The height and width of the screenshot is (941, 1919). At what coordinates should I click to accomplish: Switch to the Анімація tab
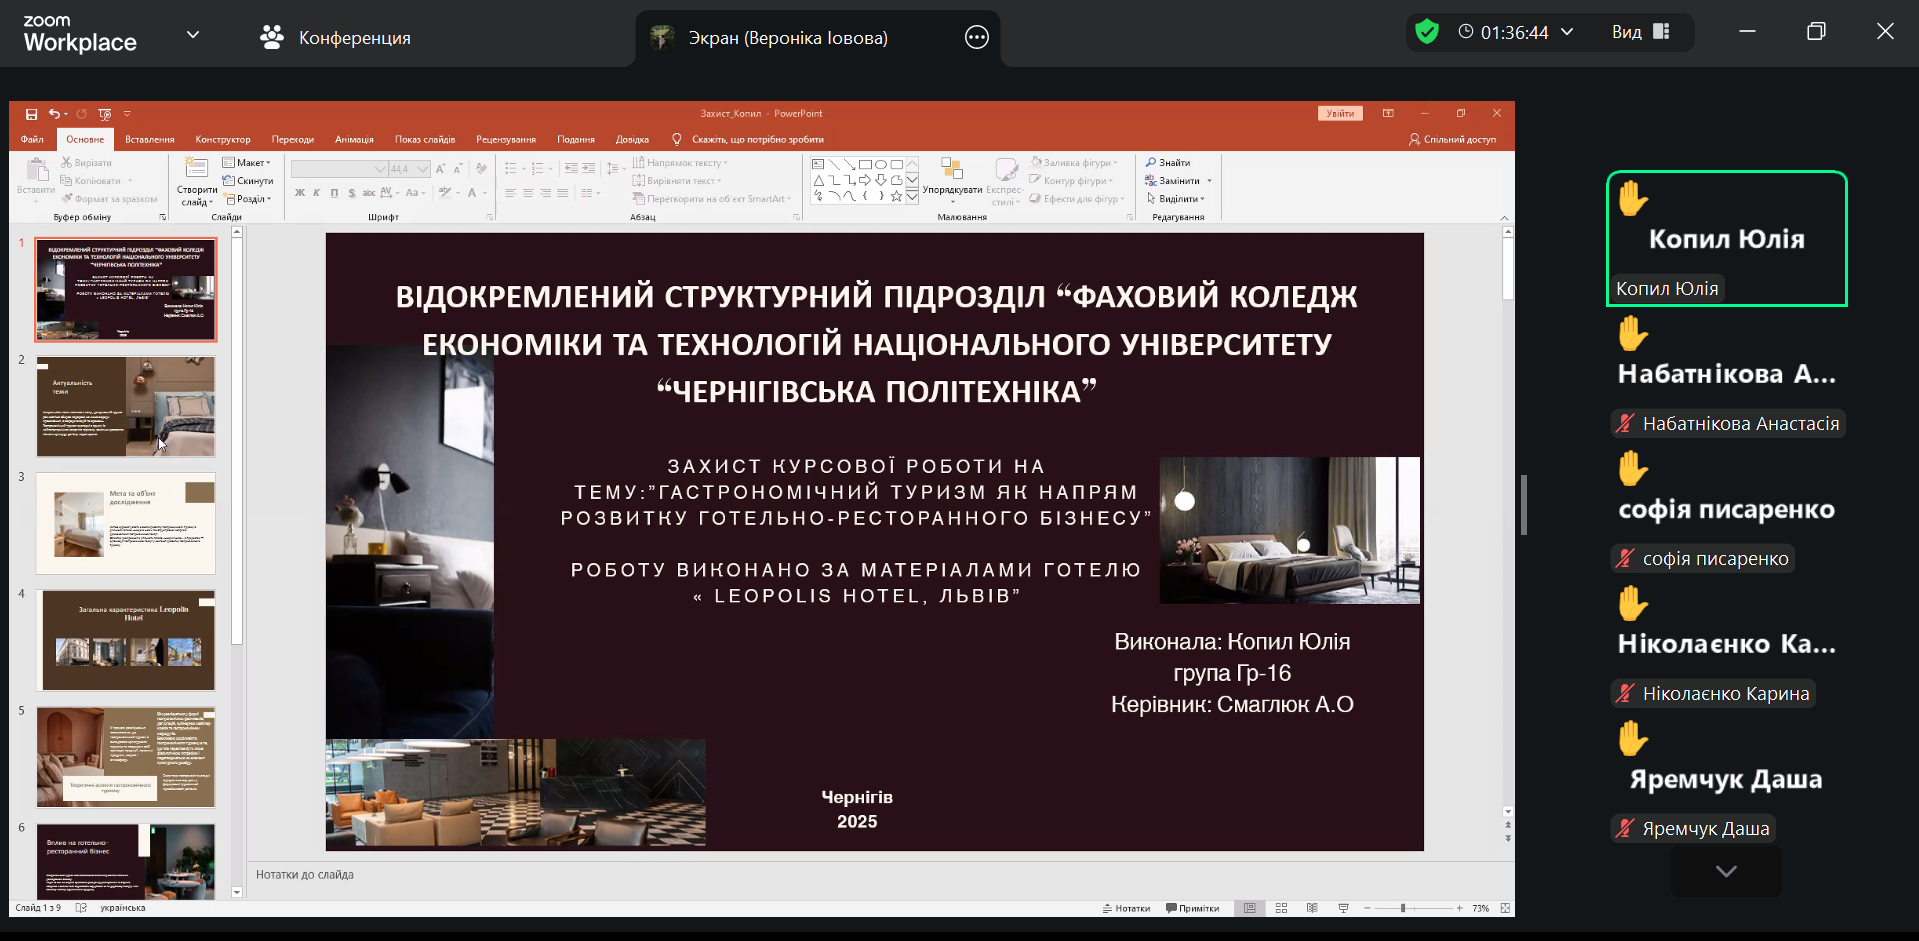pos(354,140)
